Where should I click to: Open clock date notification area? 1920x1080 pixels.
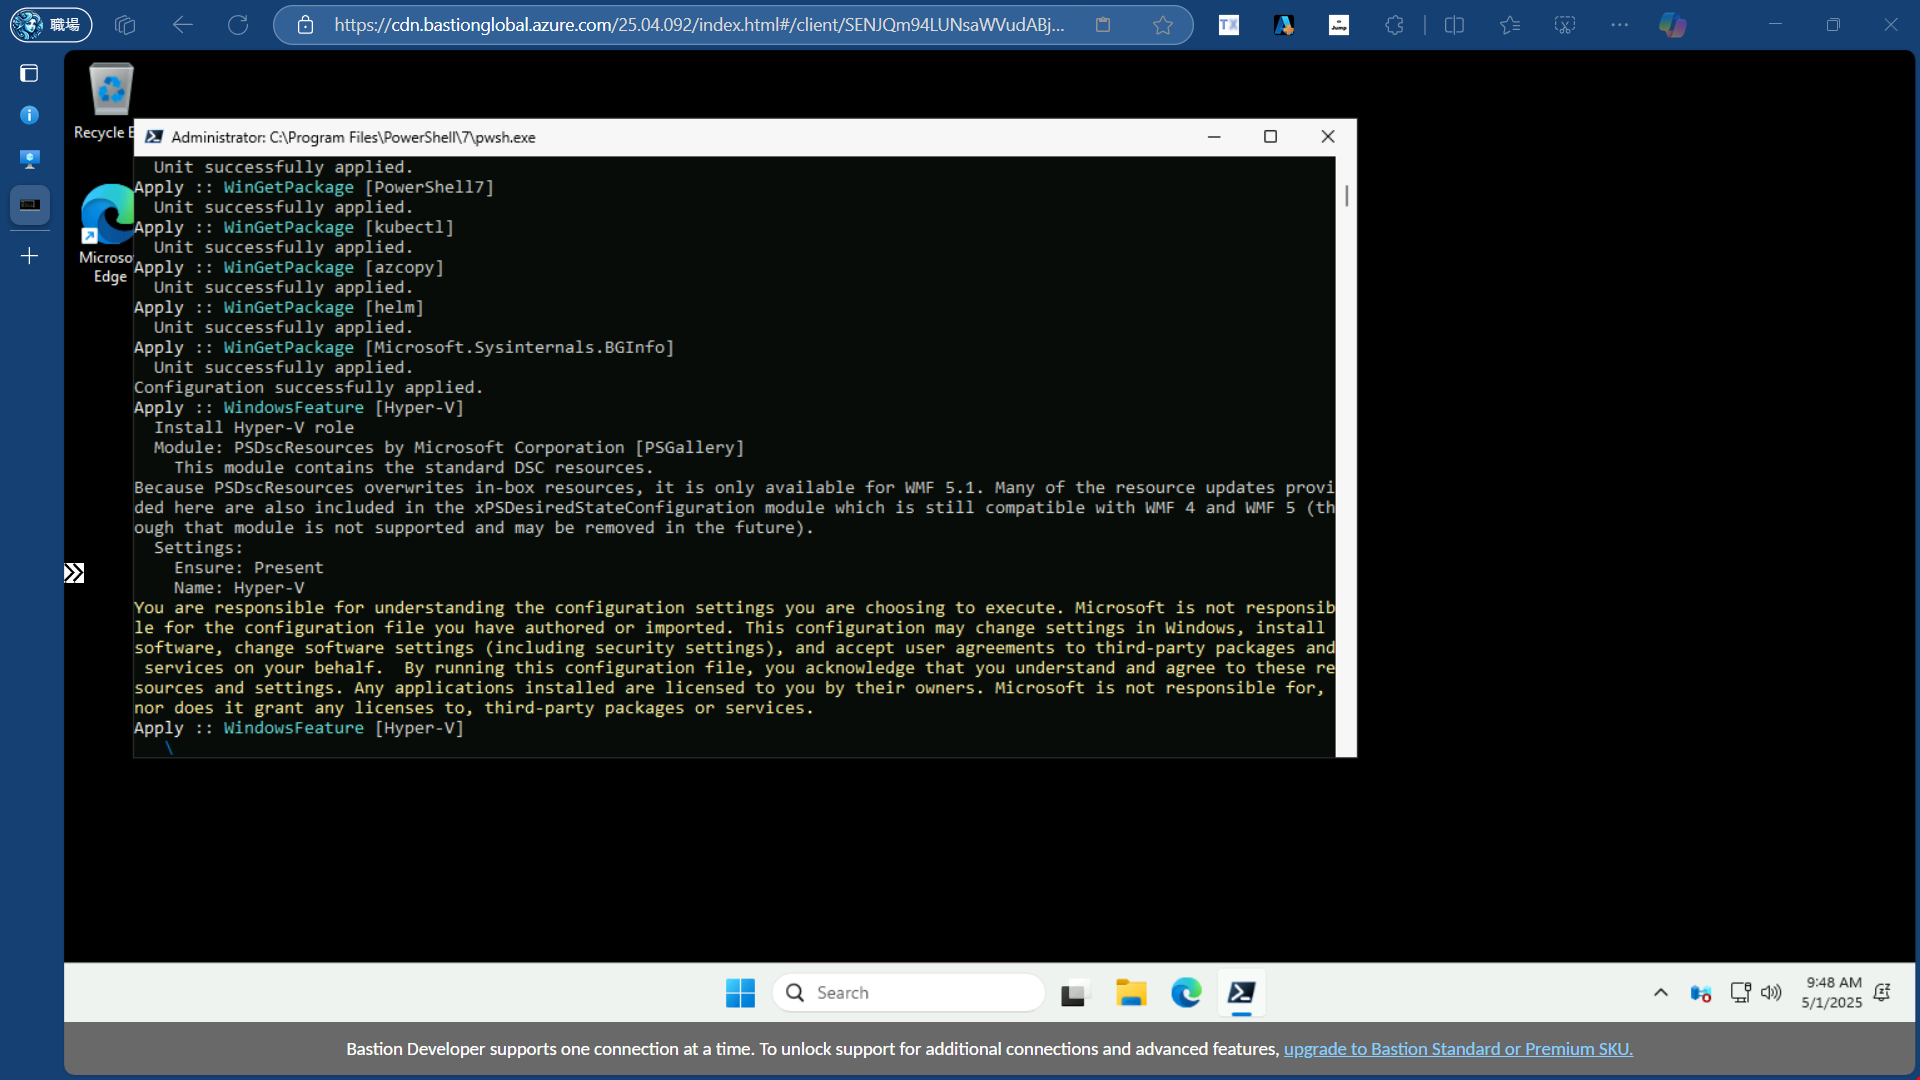[1832, 993]
